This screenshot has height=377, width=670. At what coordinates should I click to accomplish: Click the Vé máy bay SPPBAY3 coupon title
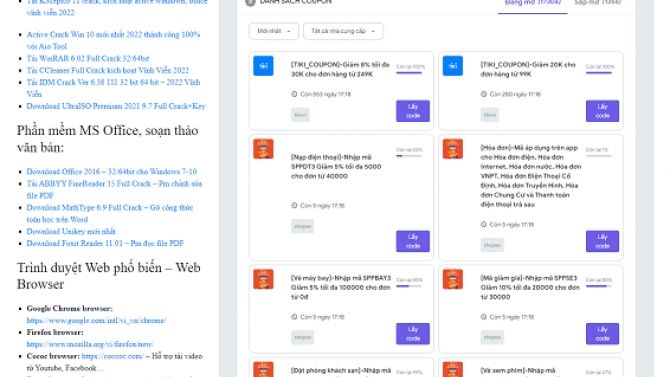click(341, 287)
